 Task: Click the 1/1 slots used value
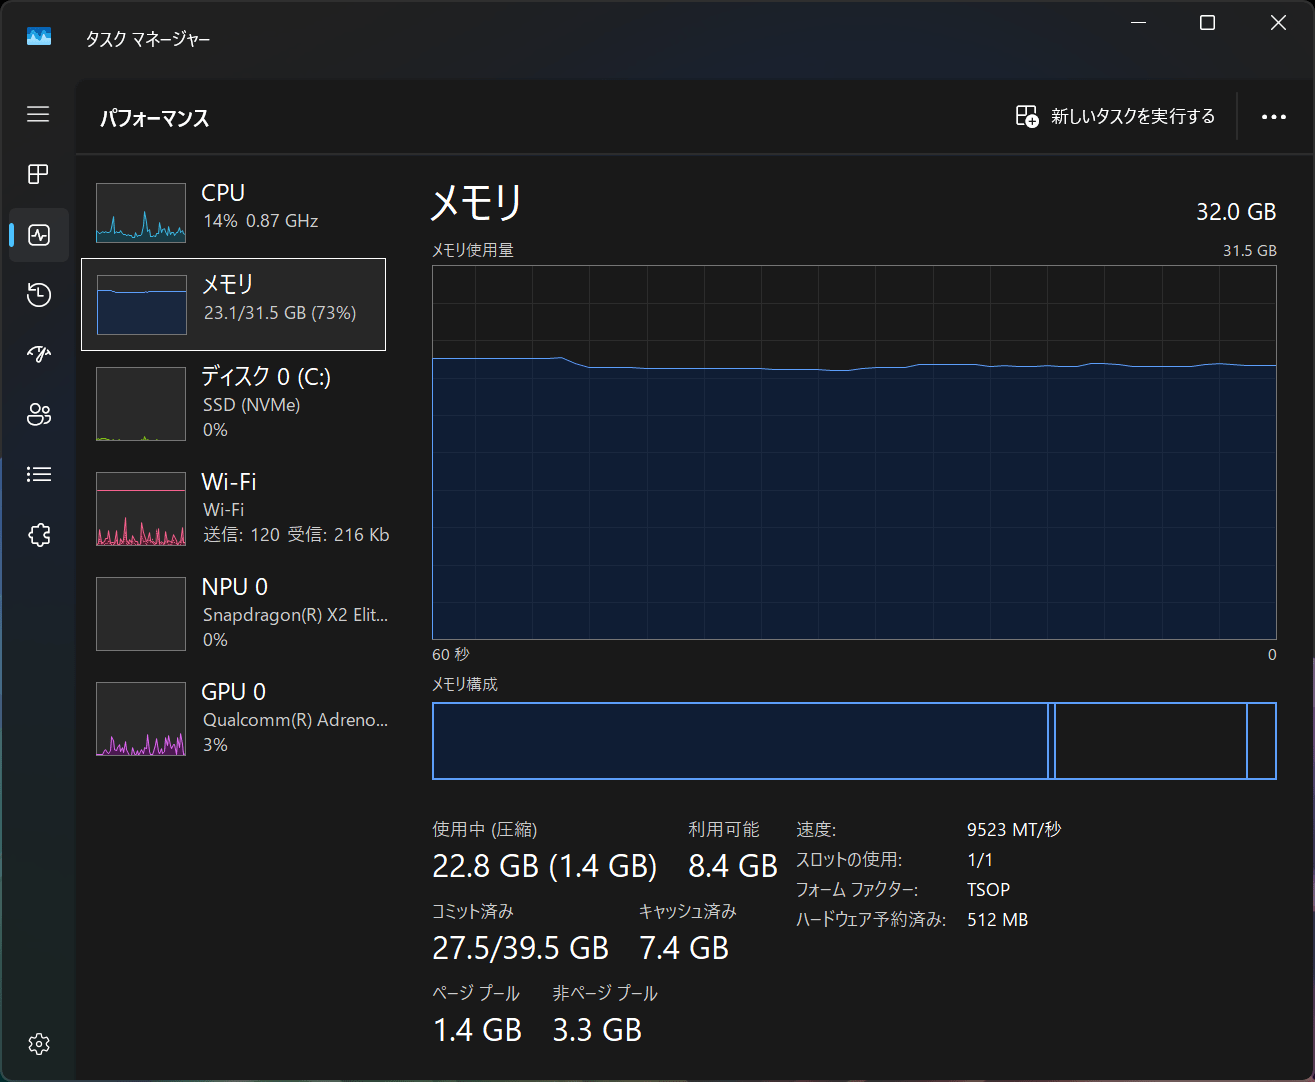(x=980, y=859)
